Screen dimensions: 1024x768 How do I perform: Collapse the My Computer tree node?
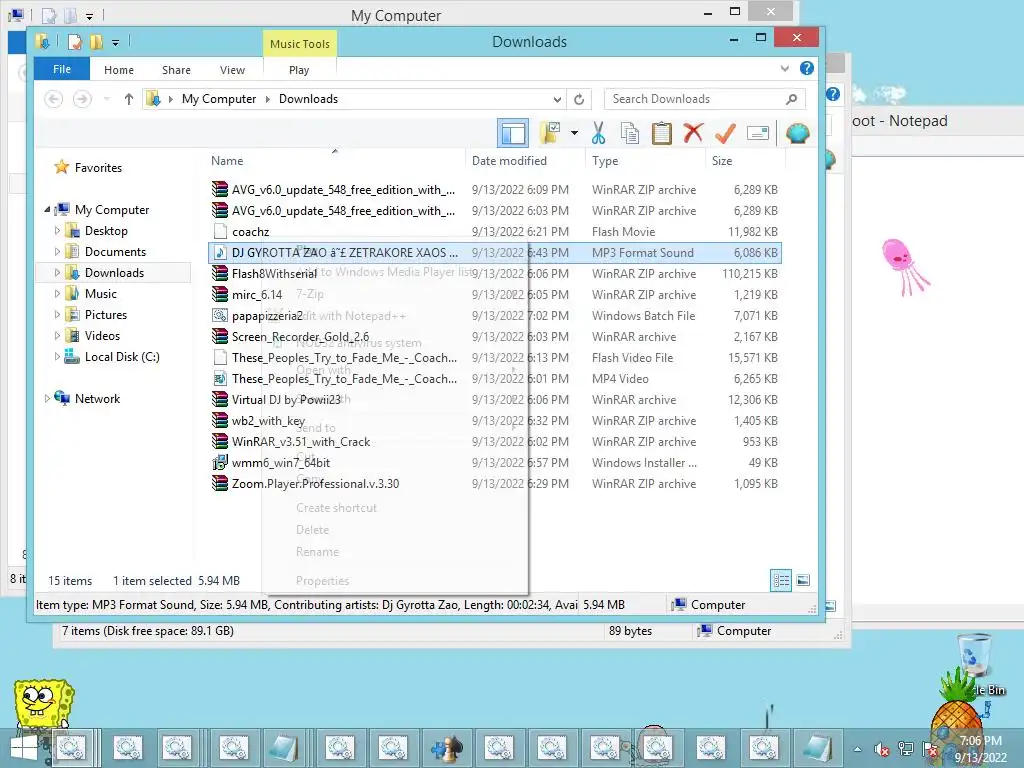47,210
